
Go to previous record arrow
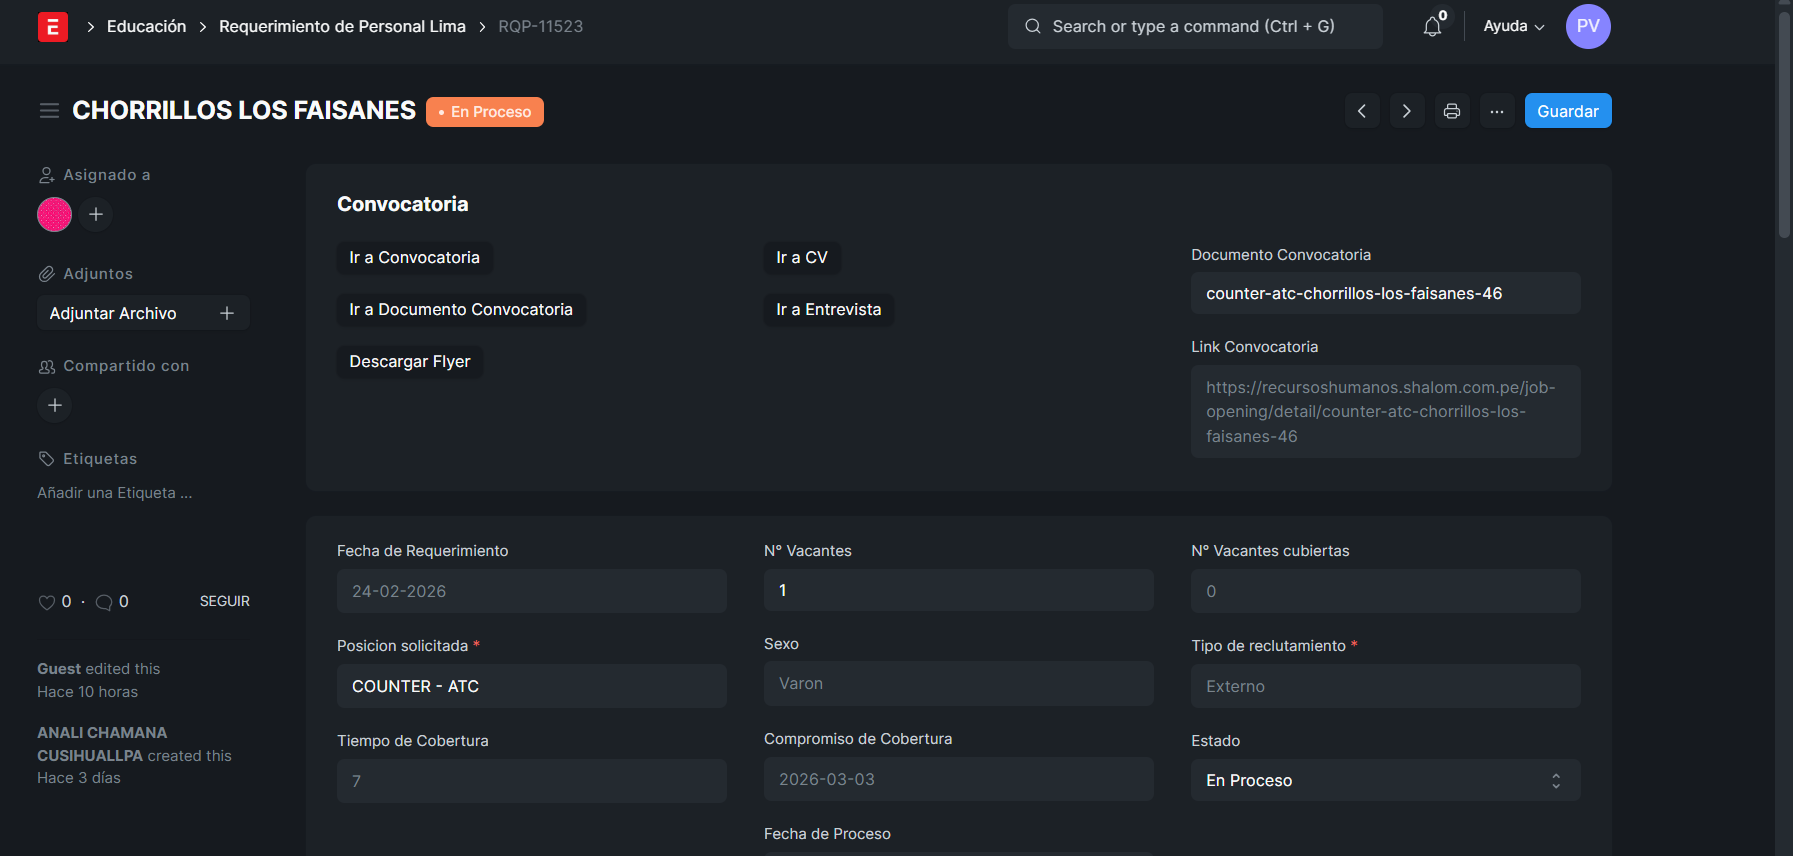coord(1361,111)
